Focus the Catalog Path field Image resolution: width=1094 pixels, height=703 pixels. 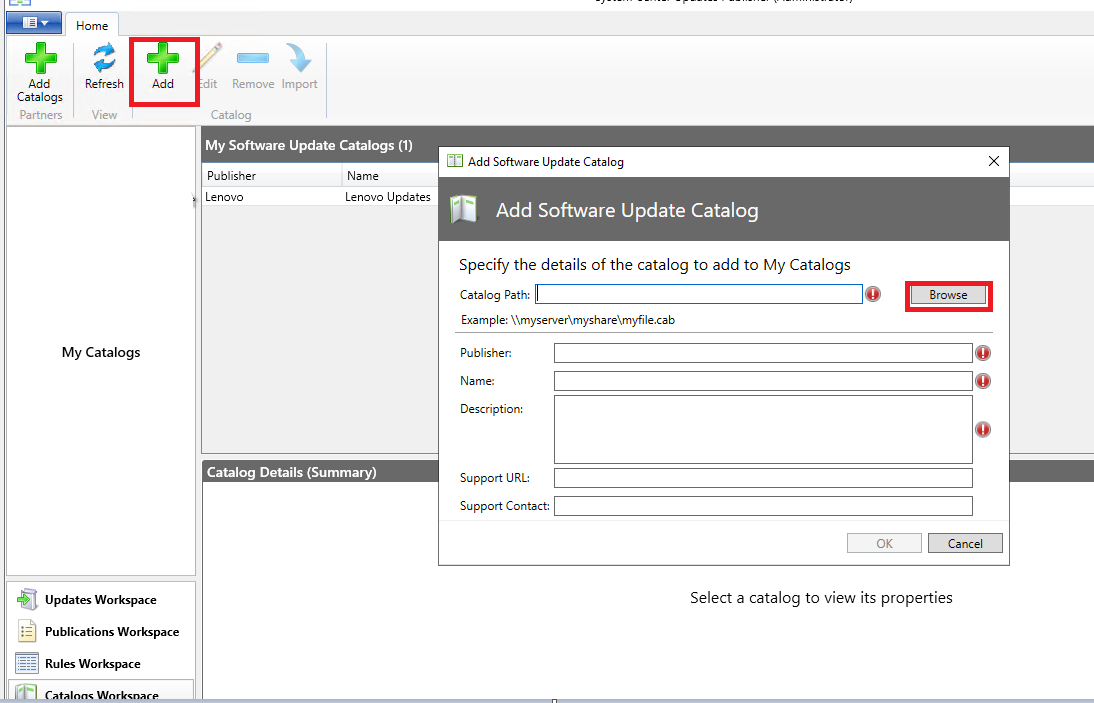(x=699, y=294)
